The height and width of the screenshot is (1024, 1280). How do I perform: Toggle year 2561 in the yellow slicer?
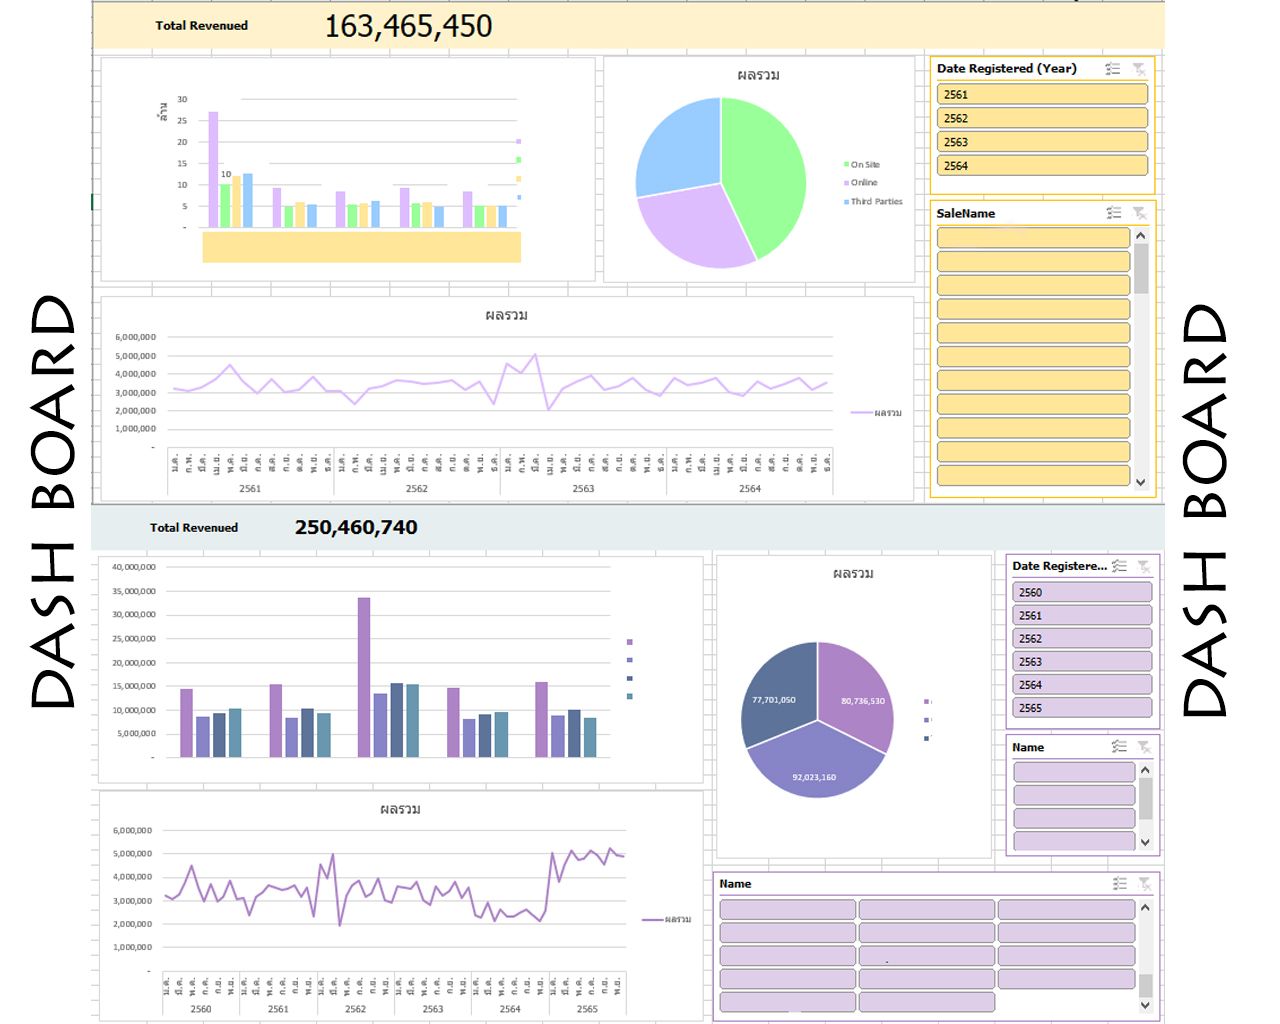pos(1041,95)
